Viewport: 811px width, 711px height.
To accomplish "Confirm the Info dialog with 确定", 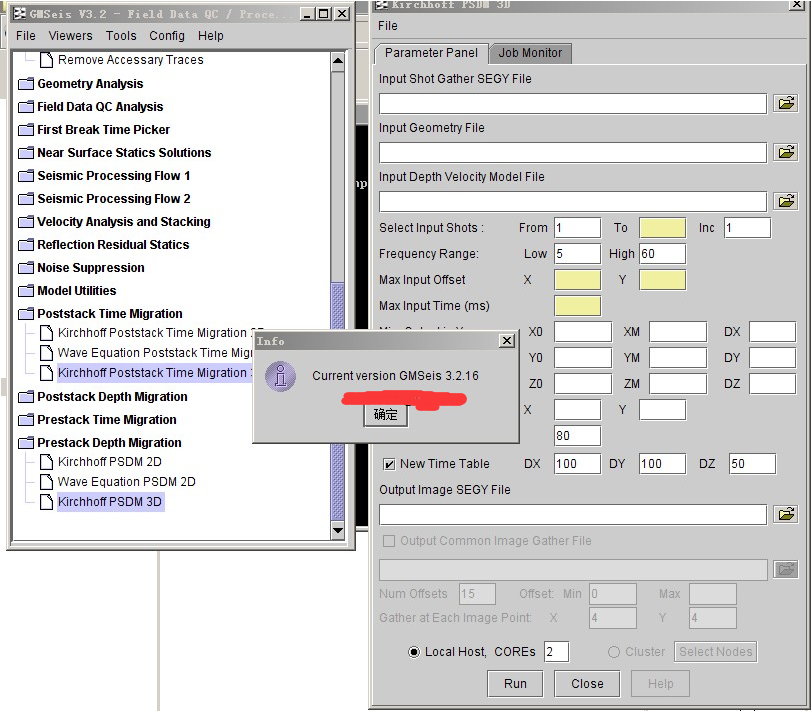I will pos(385,415).
